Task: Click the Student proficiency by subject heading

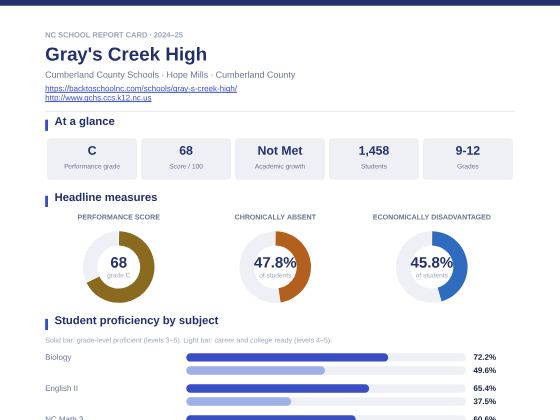Action: [x=136, y=320]
